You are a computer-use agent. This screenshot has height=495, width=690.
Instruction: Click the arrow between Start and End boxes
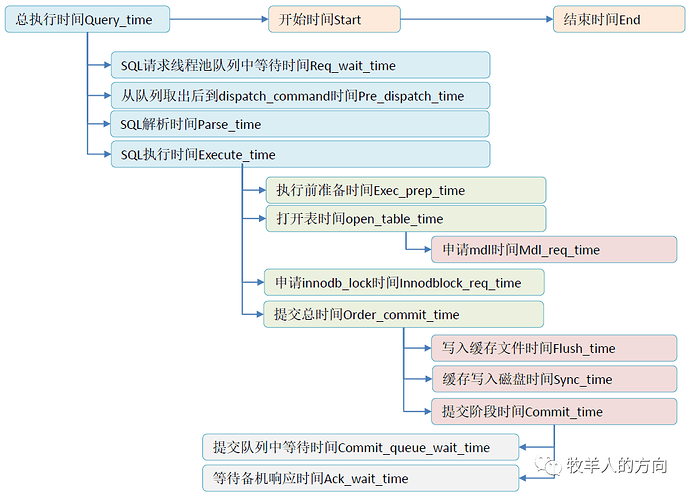475,19
